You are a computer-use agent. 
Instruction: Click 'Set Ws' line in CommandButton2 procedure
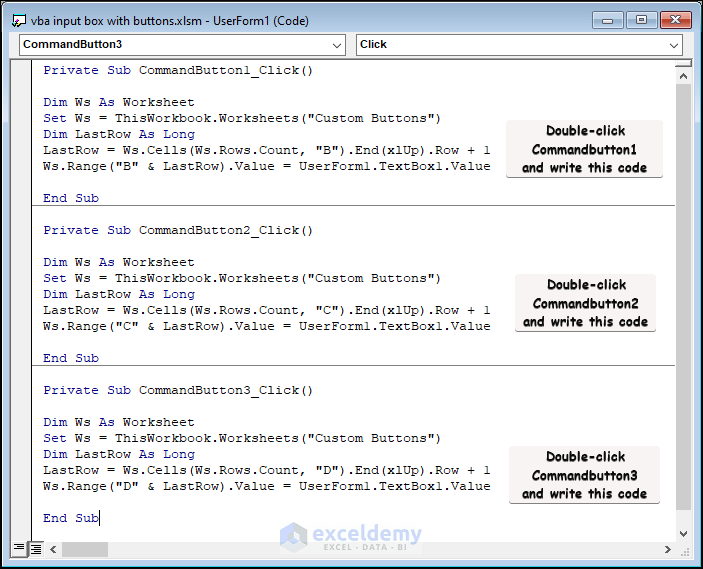[242, 278]
